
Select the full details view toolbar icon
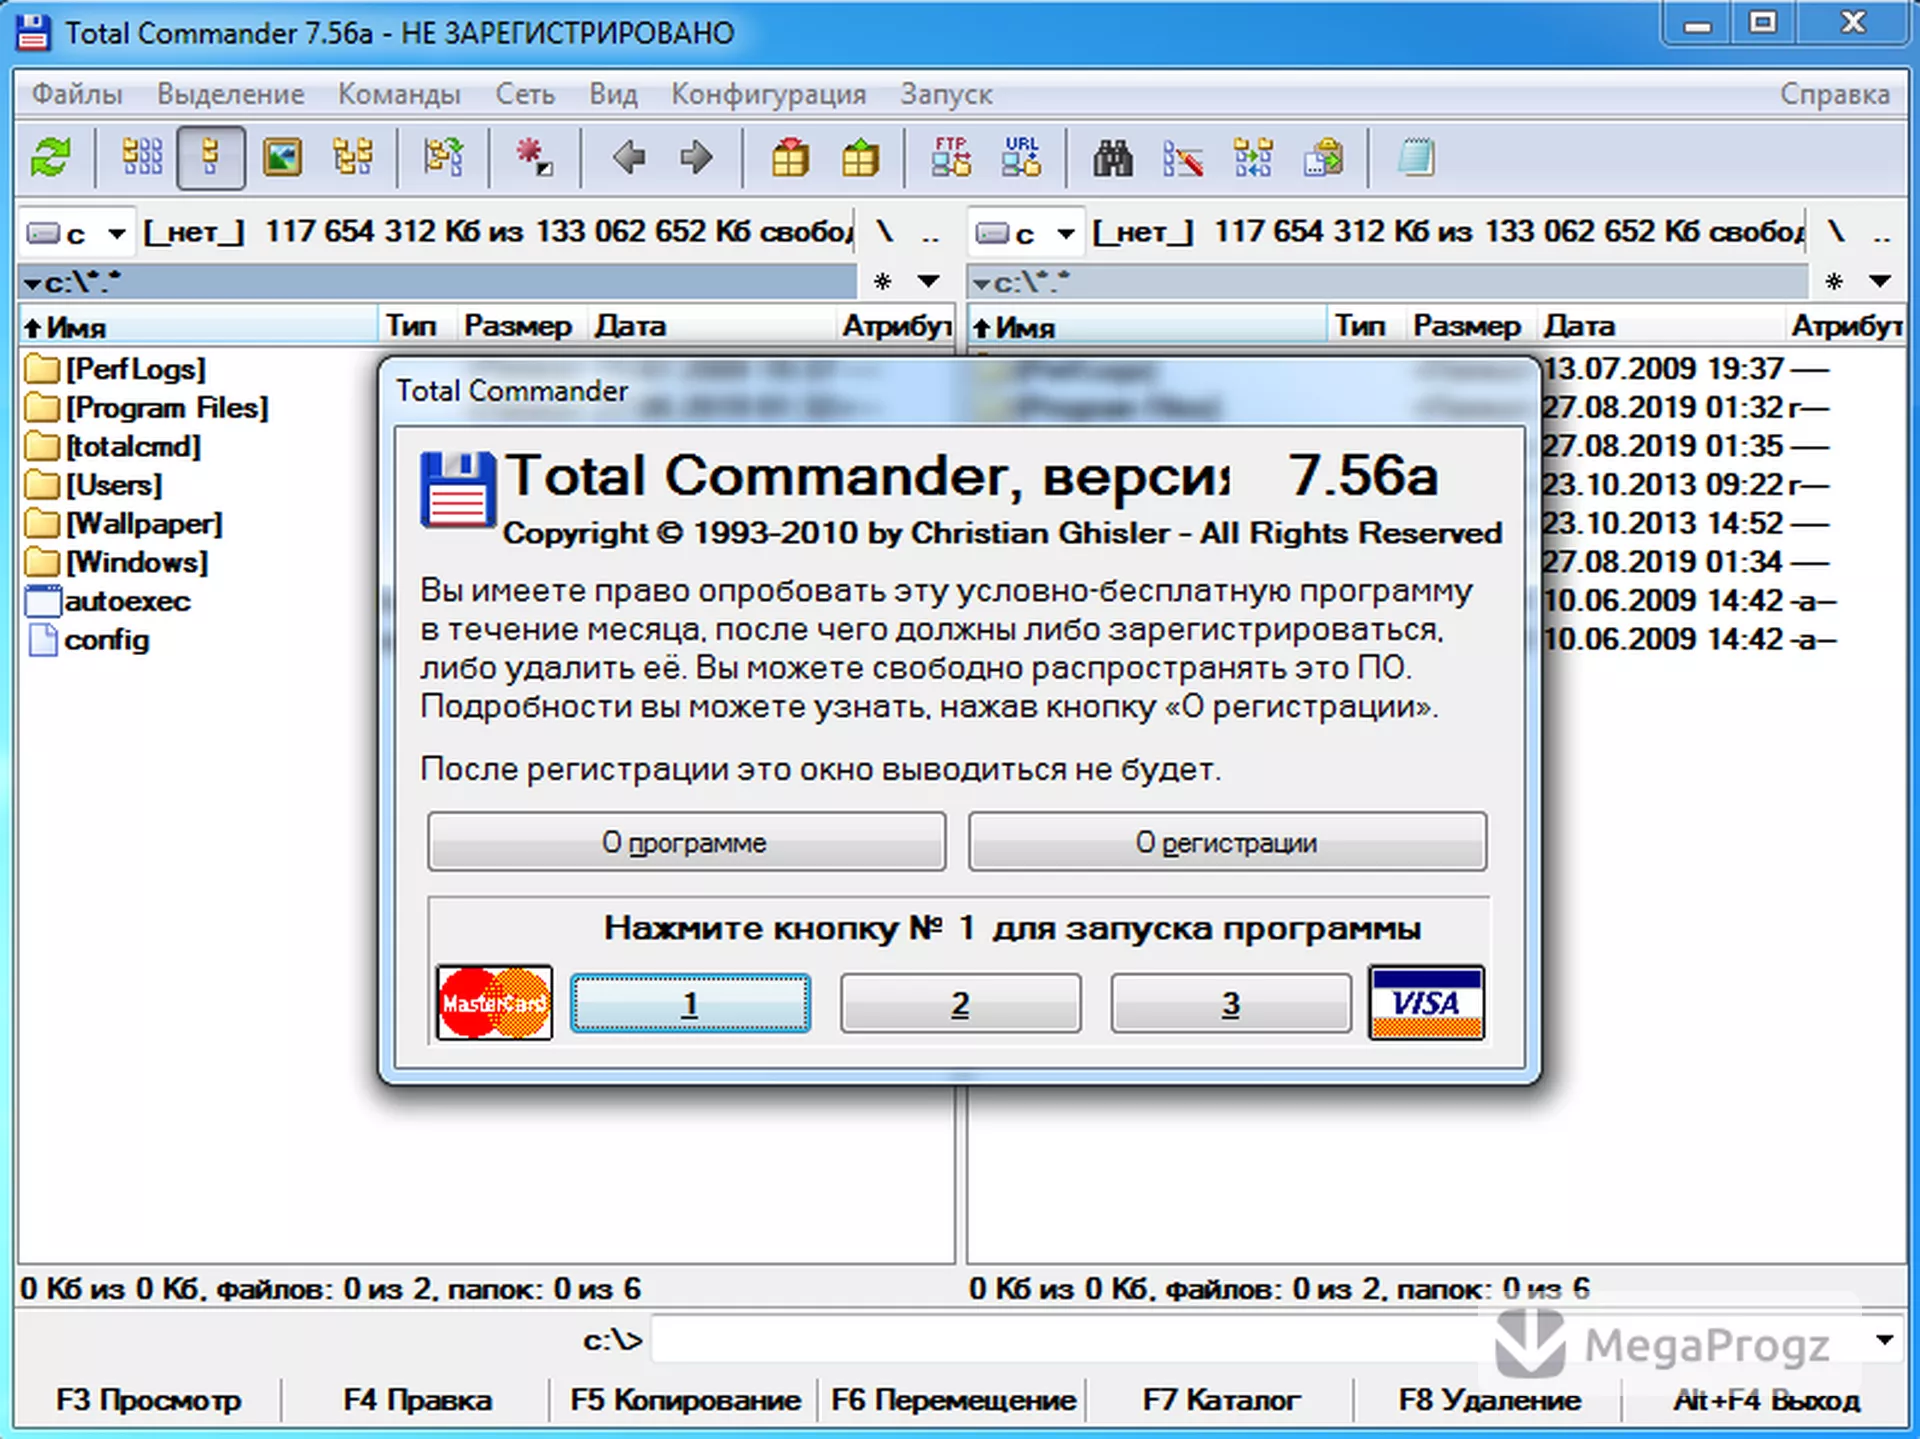coord(210,158)
